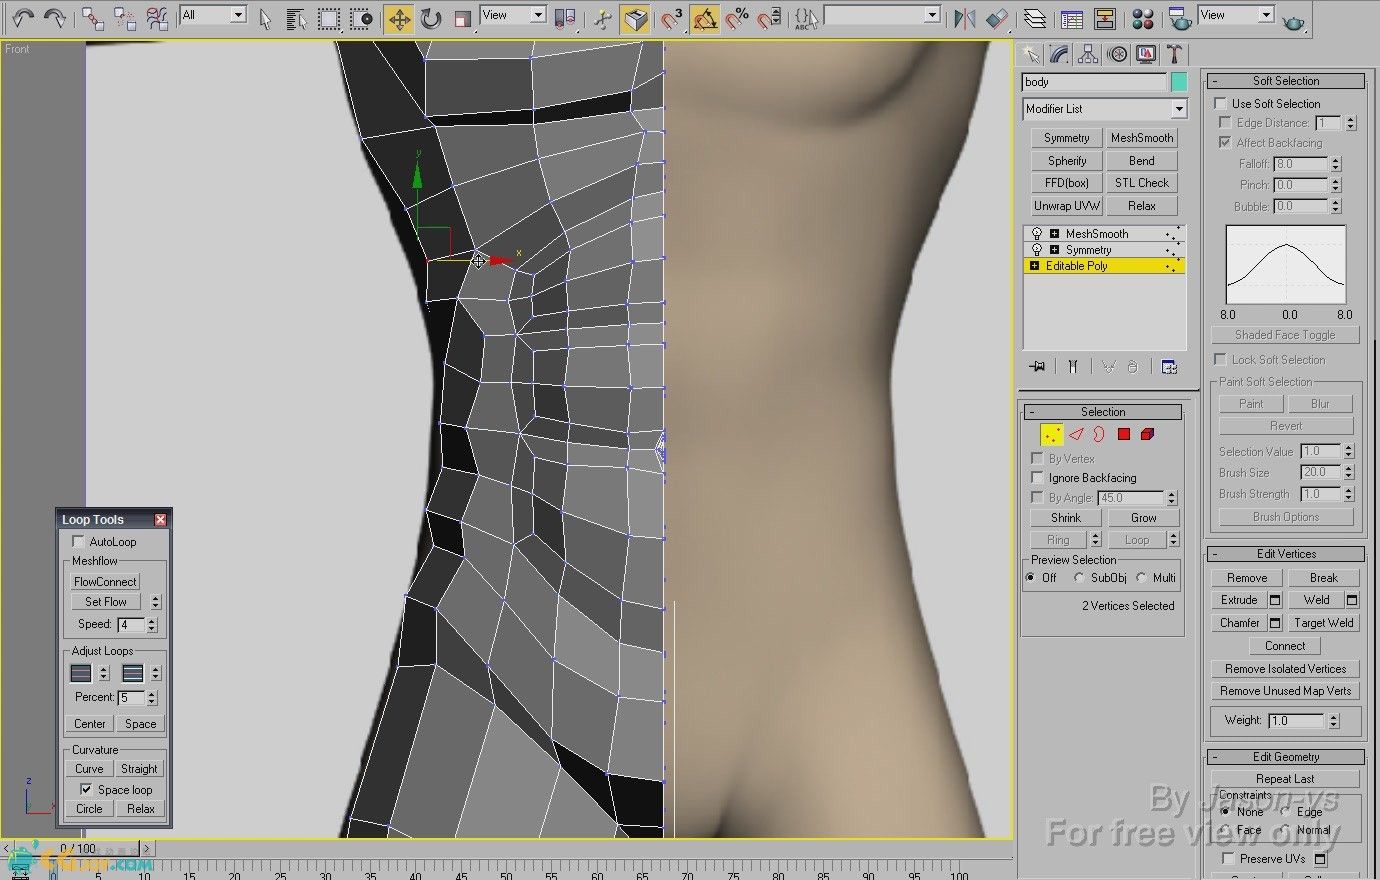Tick the By Vertex checkbox
Image resolution: width=1380 pixels, height=880 pixels.
1037,458
